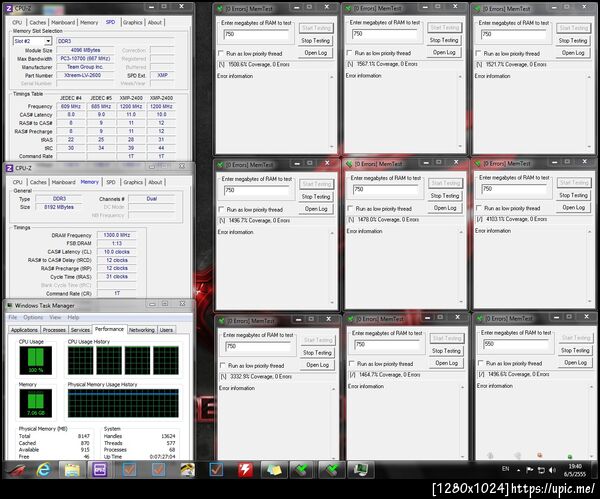Click the MemTest title icon of the 1464.7% coverage window
Viewport: 600px width, 499px height.
pyautogui.click(x=351, y=319)
